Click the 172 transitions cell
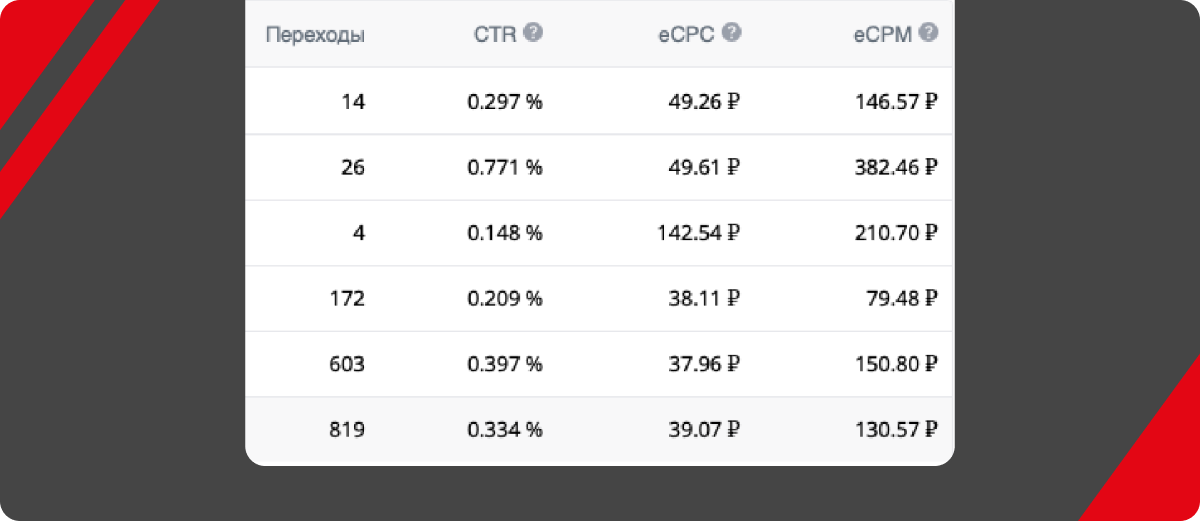This screenshot has height=521, width=1200. (x=348, y=298)
